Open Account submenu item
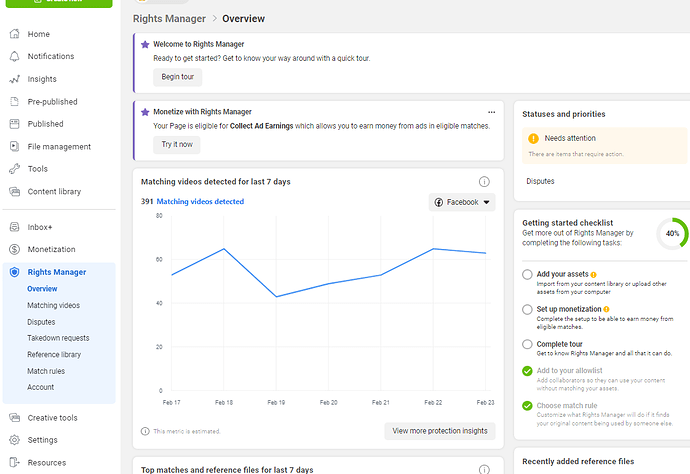 40,387
